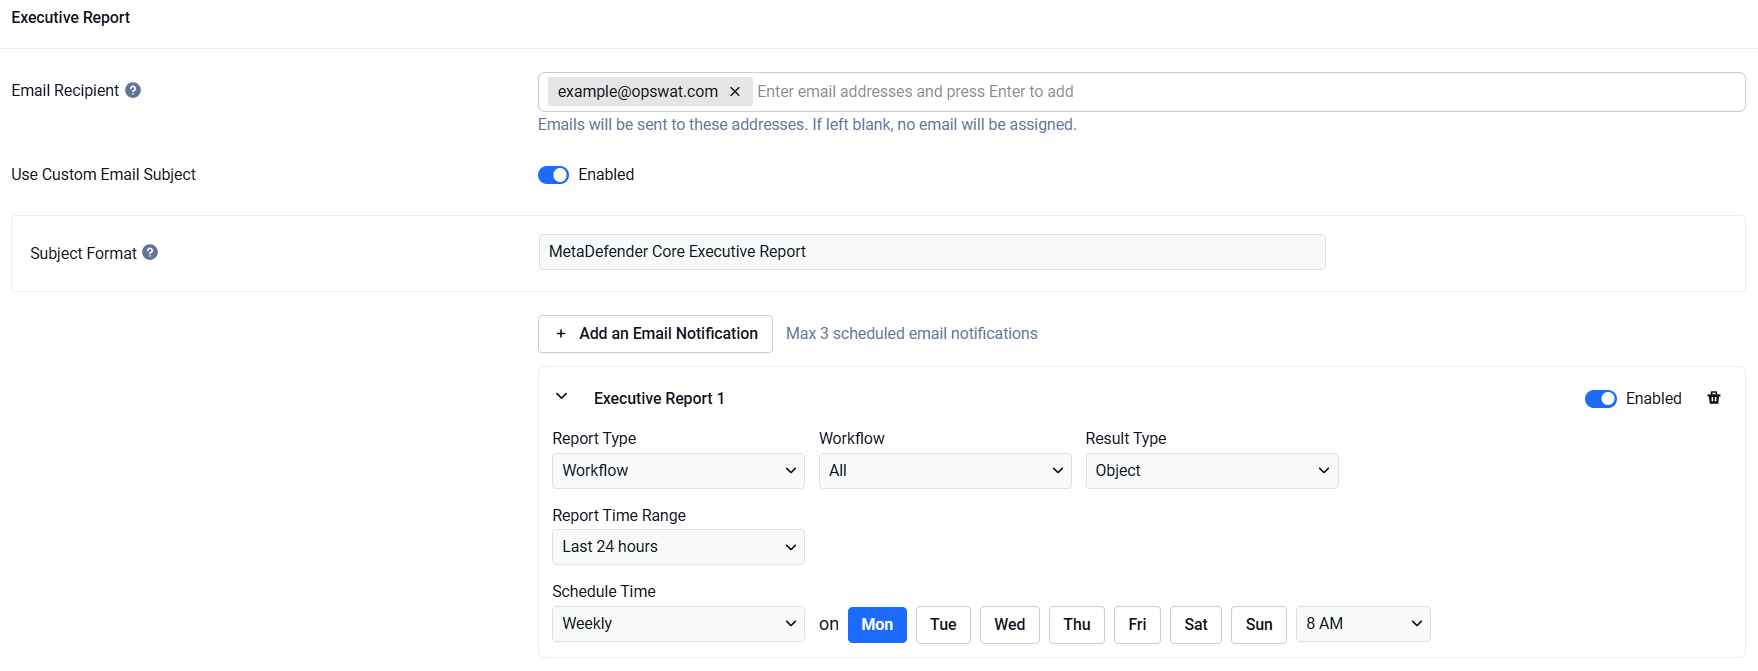Select Sat schedule day
The height and width of the screenshot is (671, 1758).
point(1196,625)
